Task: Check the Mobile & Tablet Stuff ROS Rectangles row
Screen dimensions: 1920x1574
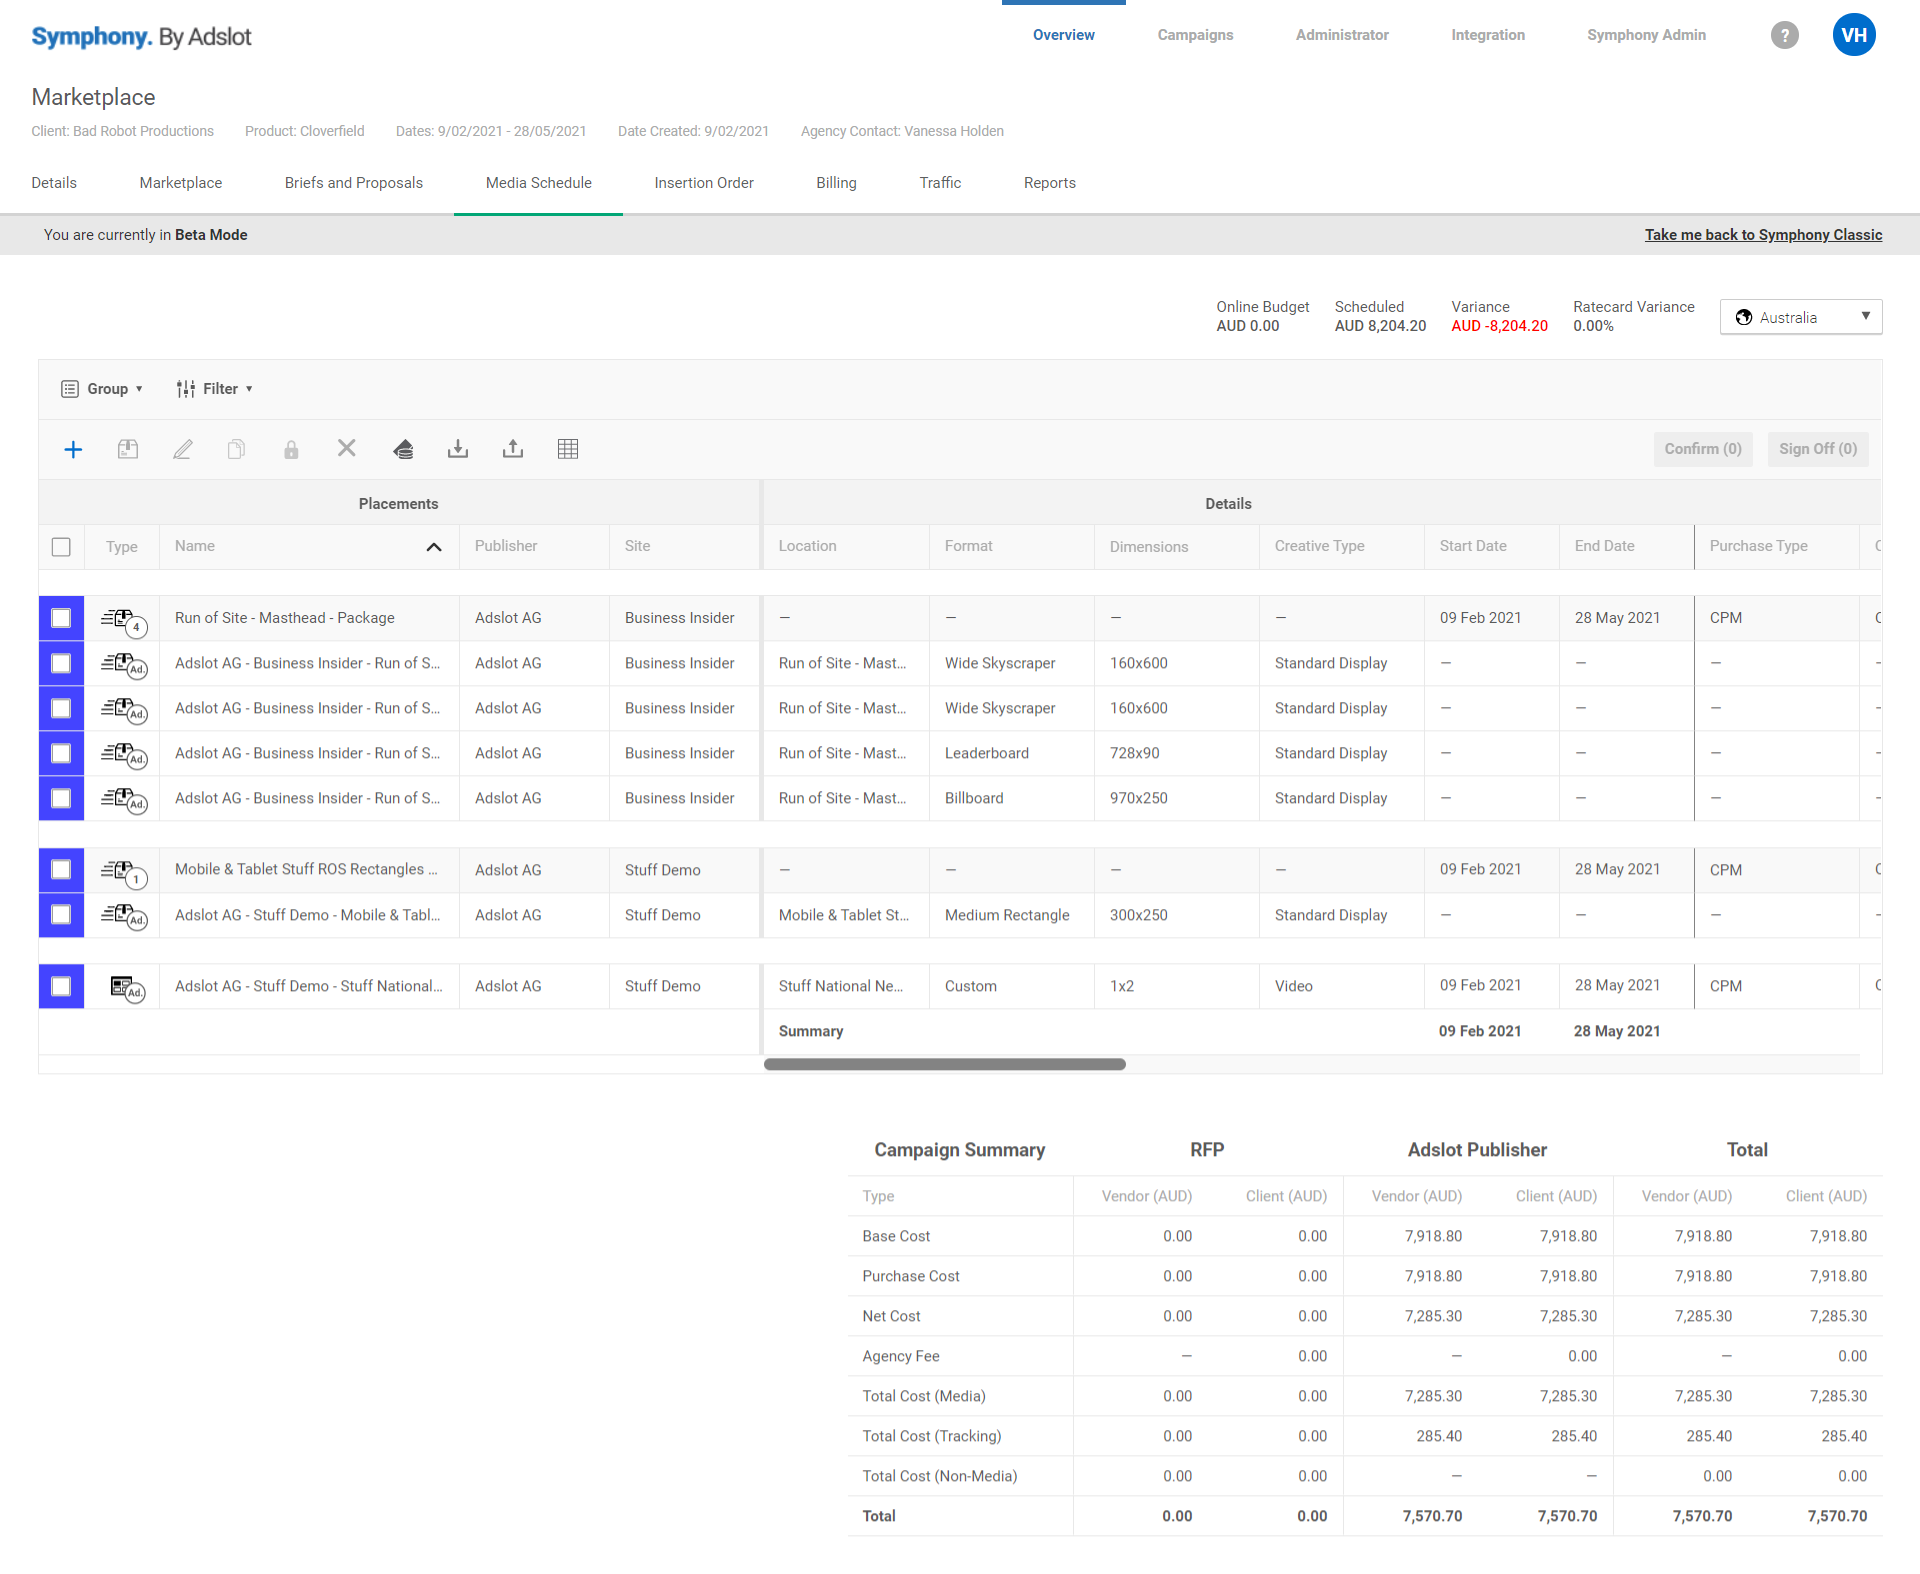Action: coord(61,870)
